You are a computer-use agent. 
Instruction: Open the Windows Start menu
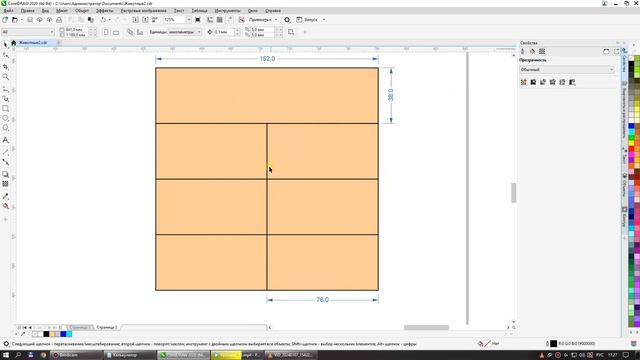(6, 355)
